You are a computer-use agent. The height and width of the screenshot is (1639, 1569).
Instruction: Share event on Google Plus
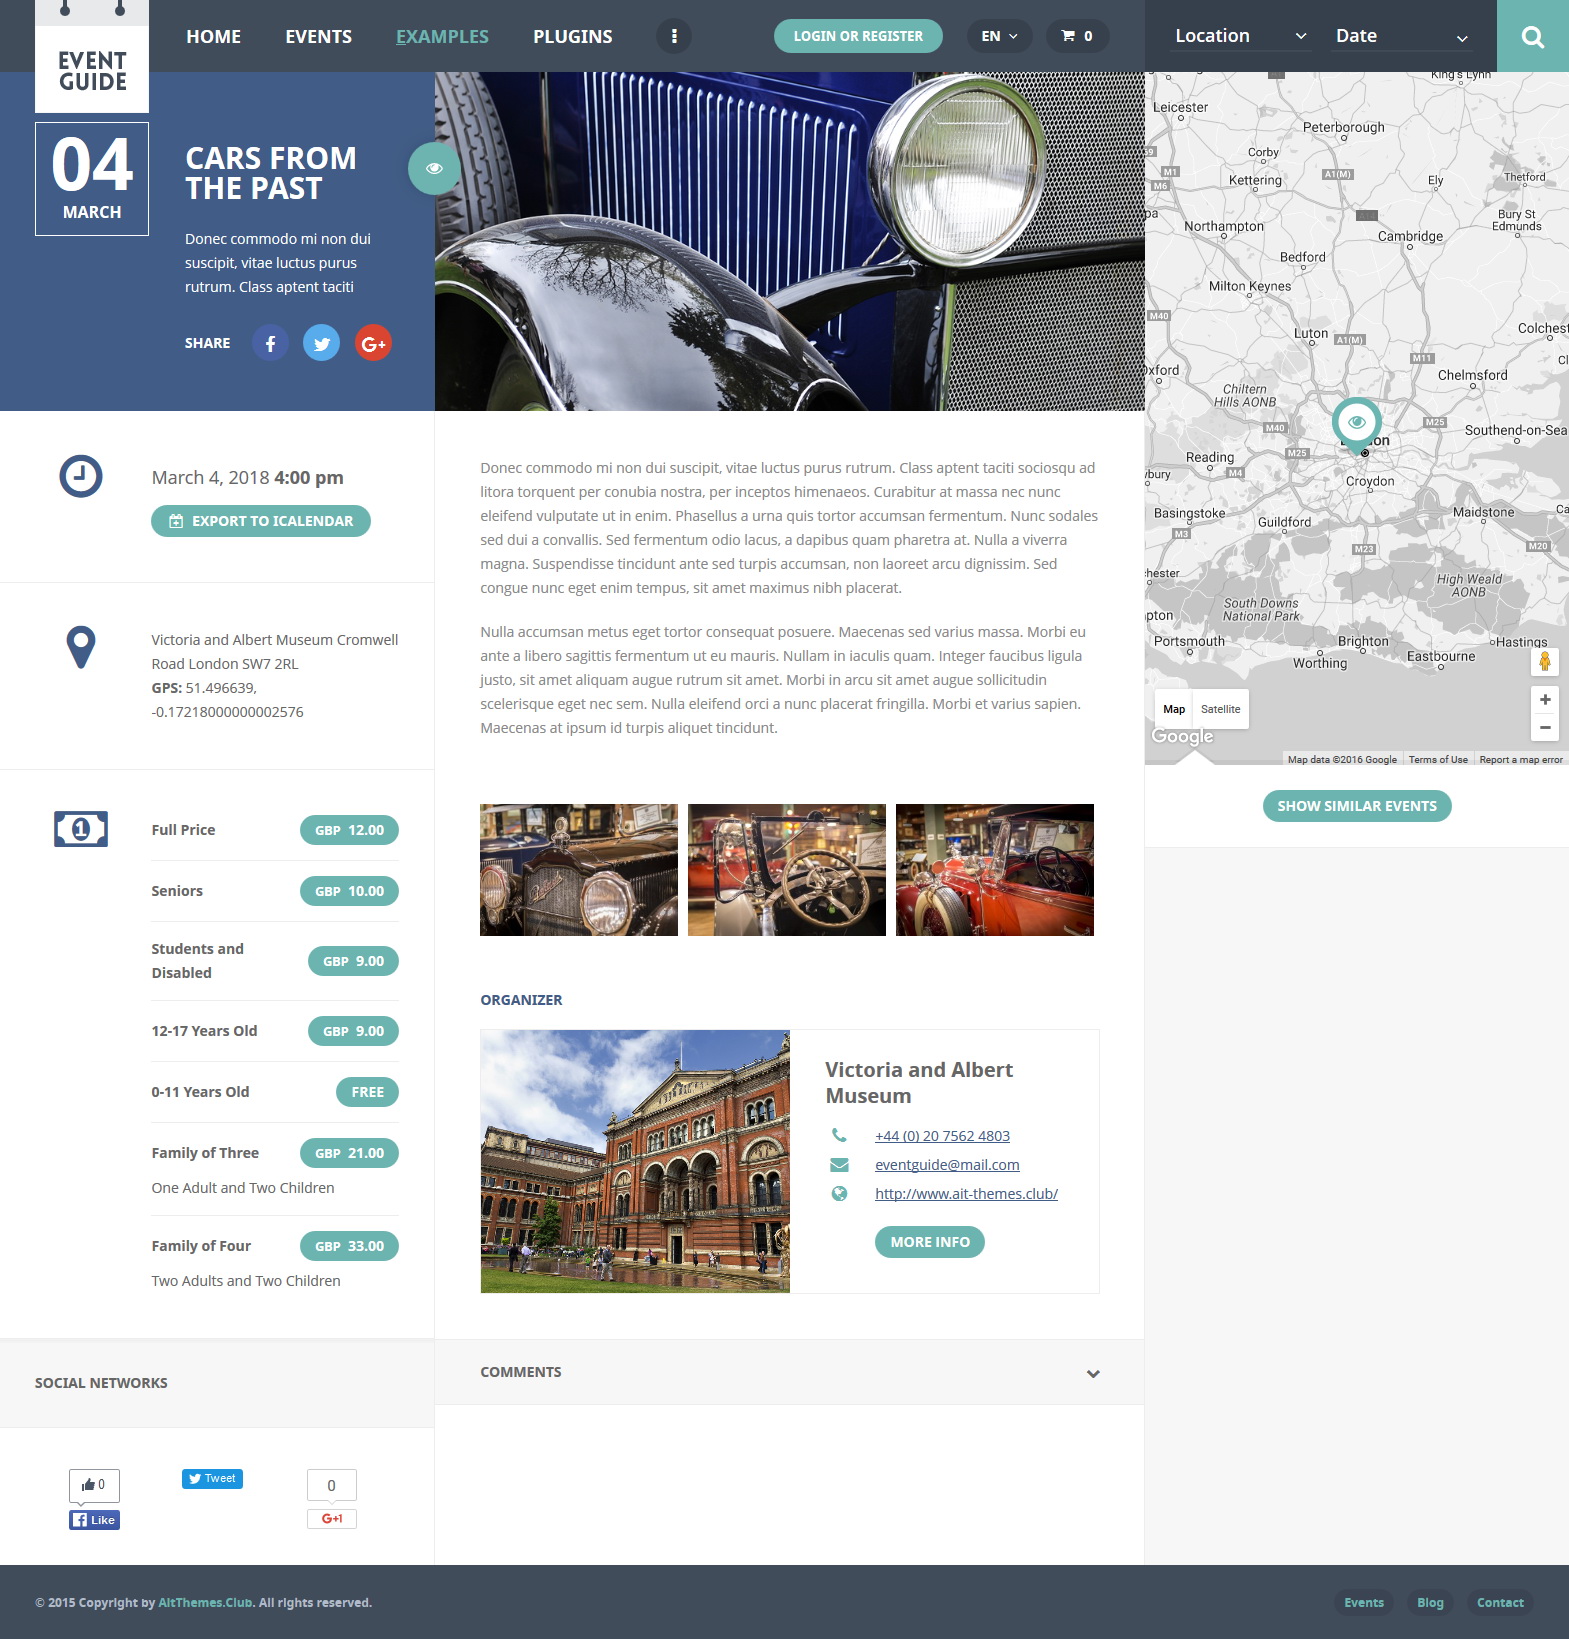(x=373, y=343)
